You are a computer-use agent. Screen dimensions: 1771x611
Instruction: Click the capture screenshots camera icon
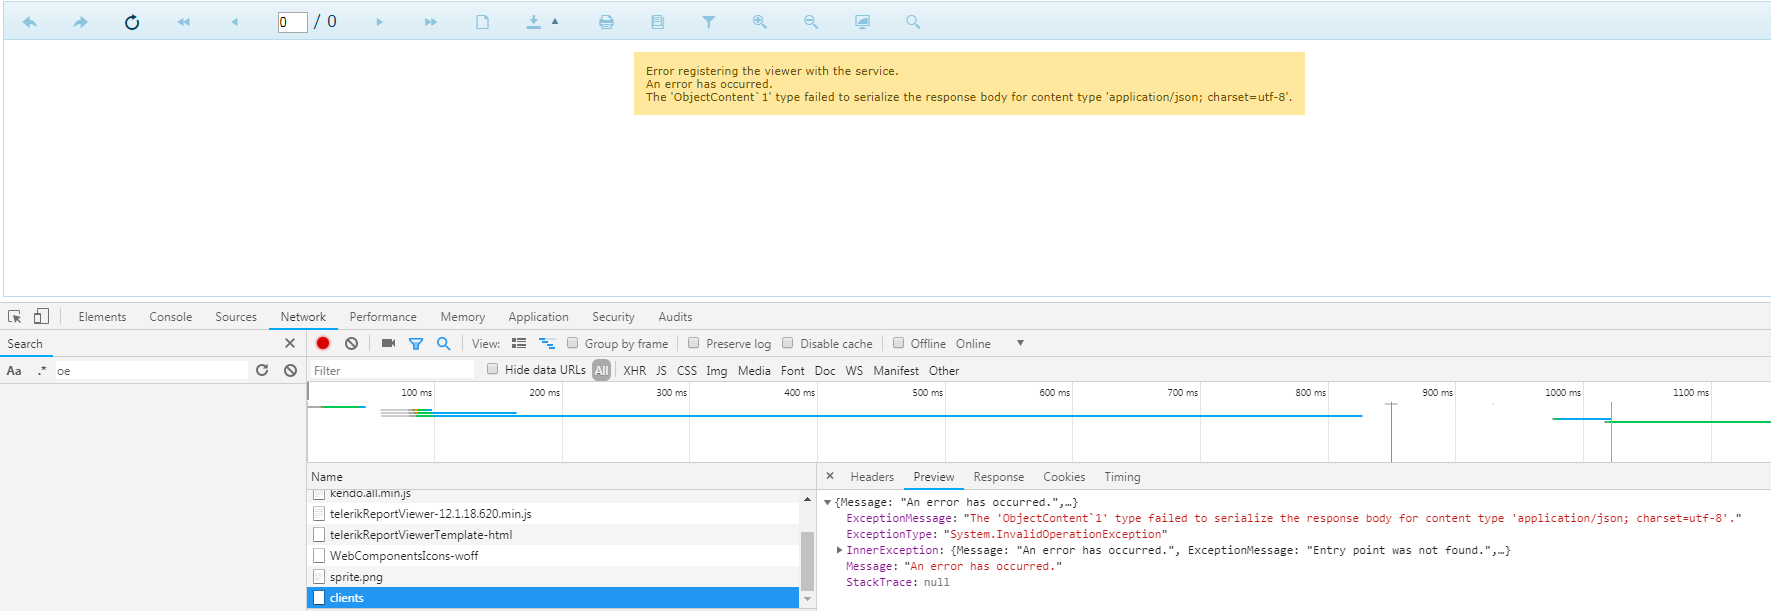point(388,343)
